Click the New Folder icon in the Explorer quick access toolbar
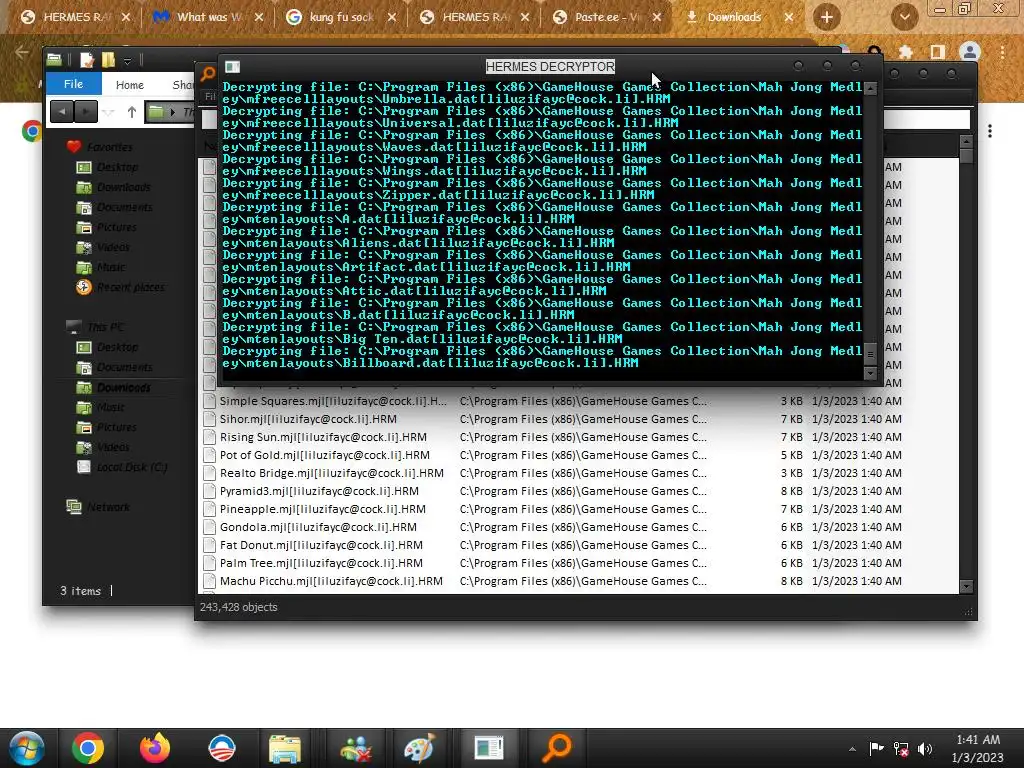 pyautogui.click(x=108, y=60)
